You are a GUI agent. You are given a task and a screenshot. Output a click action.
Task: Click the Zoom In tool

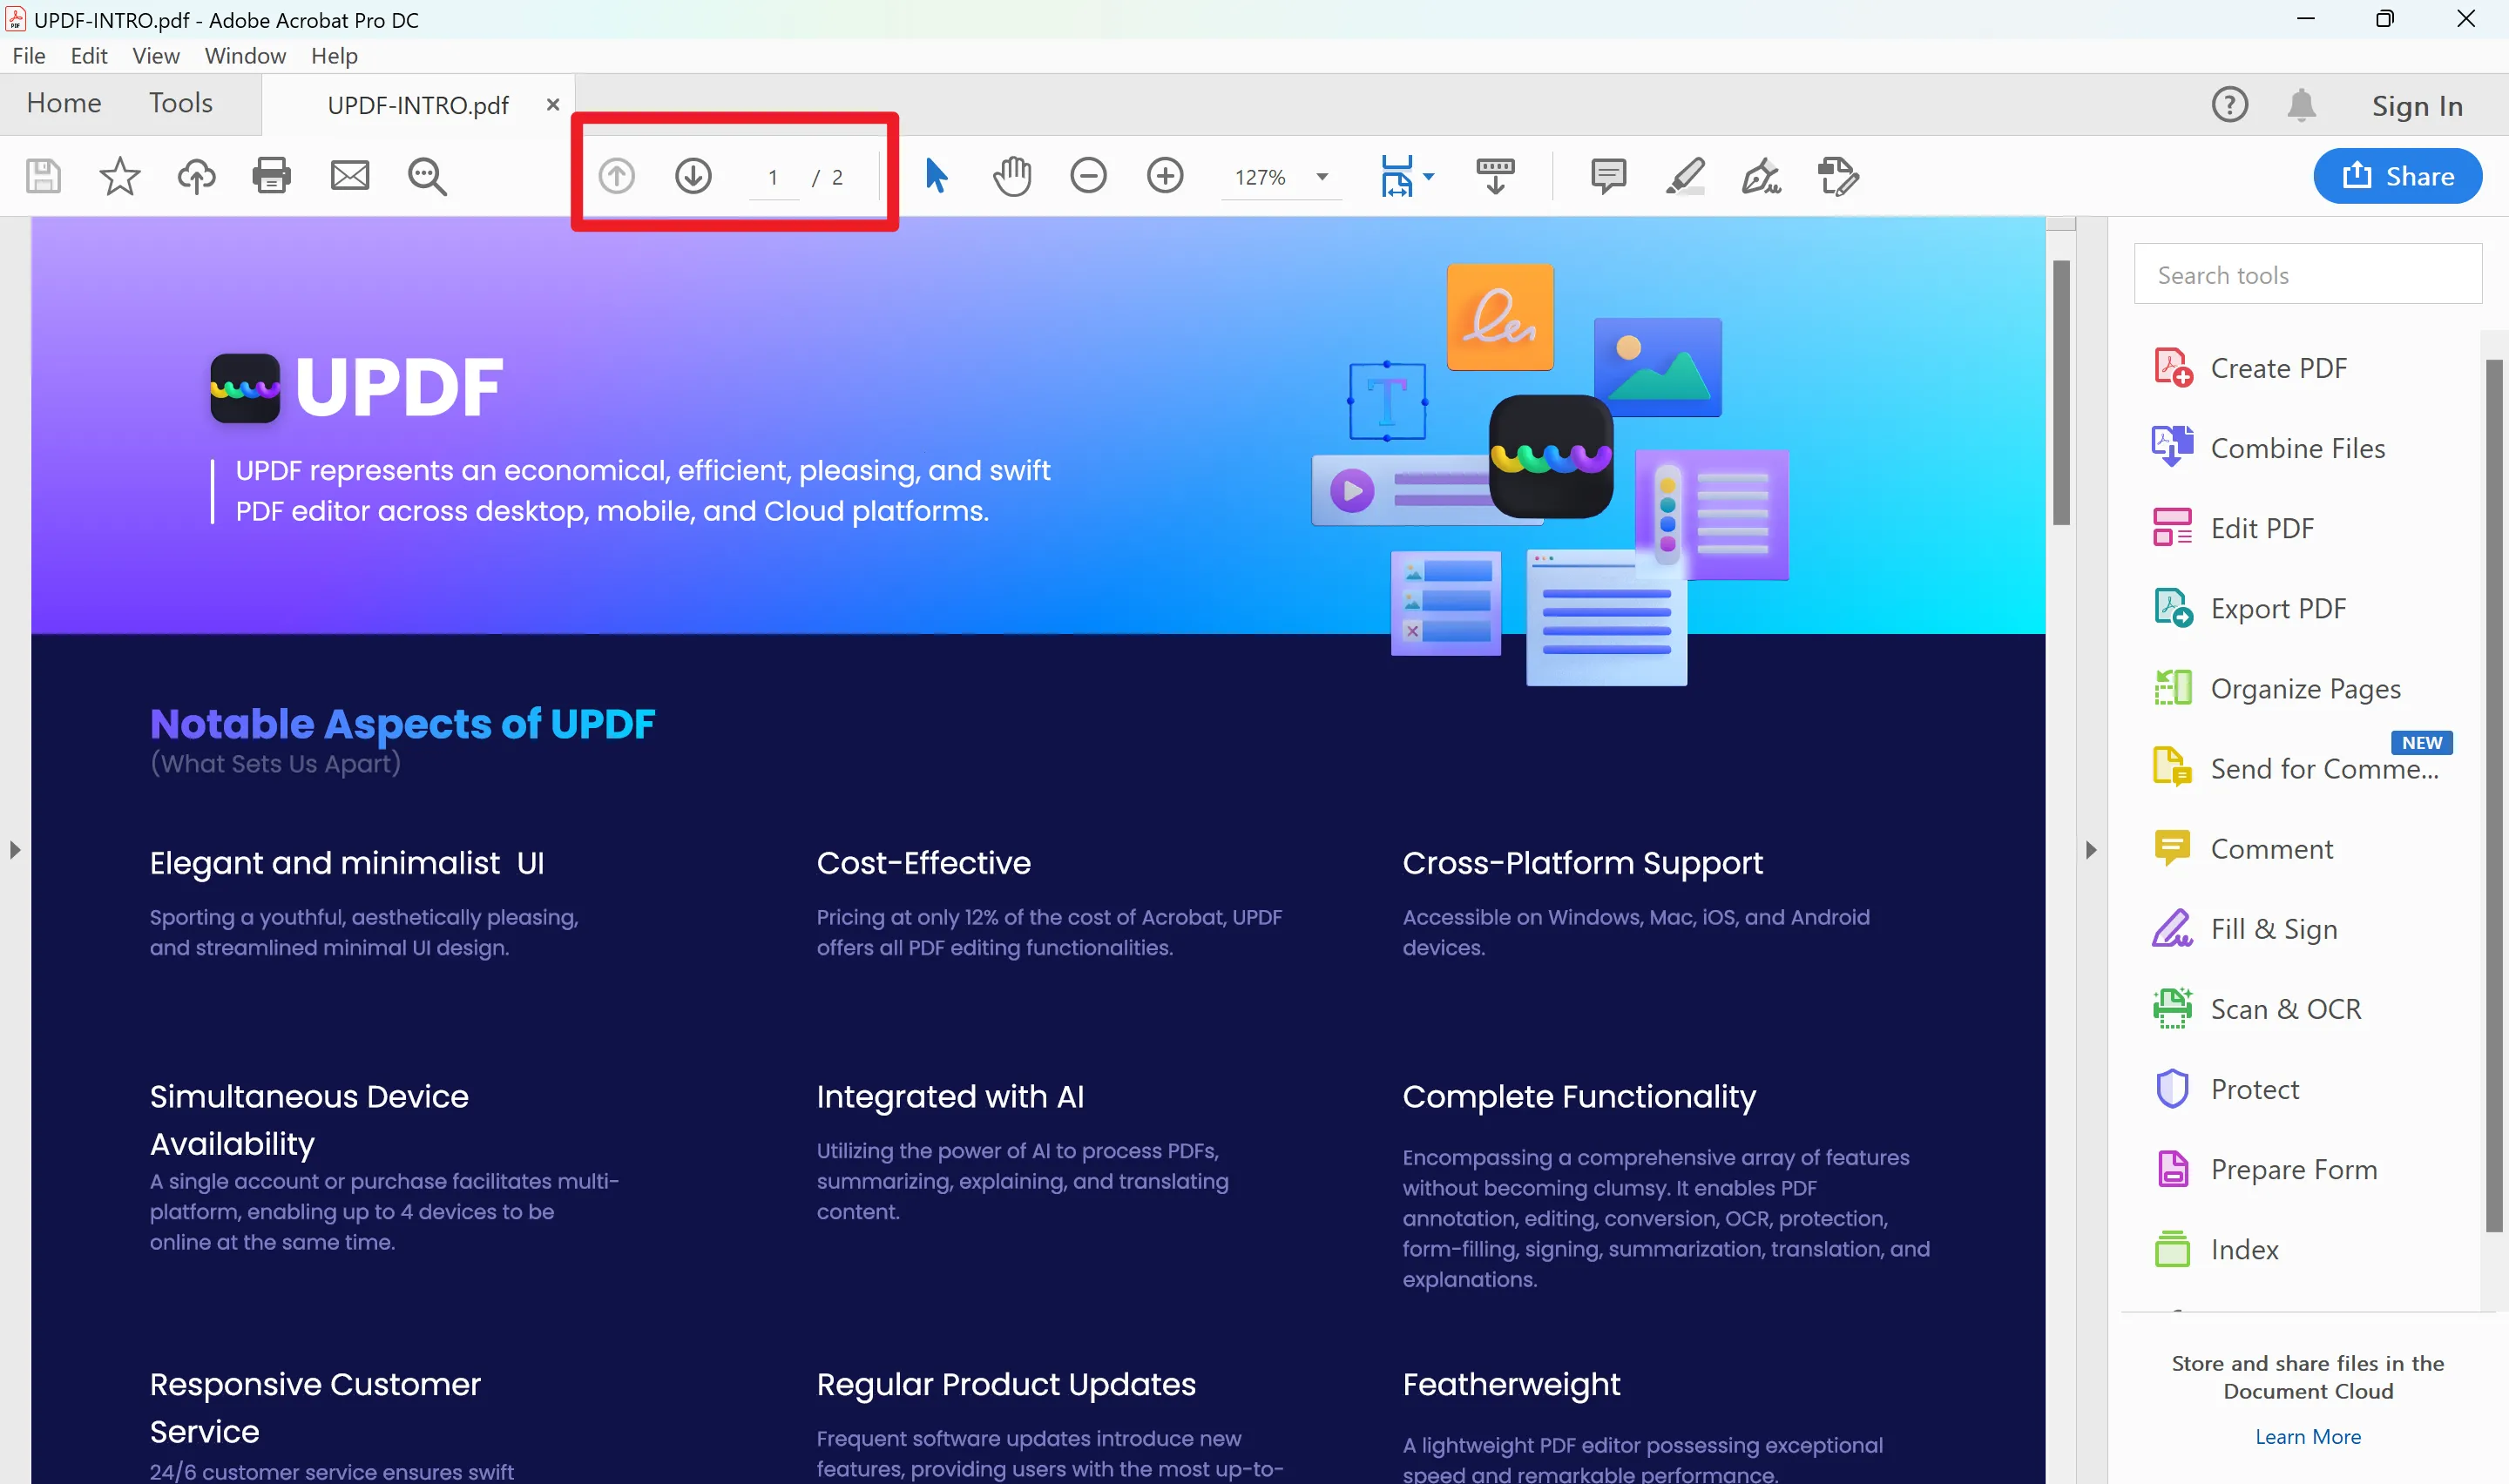pos(1167,175)
